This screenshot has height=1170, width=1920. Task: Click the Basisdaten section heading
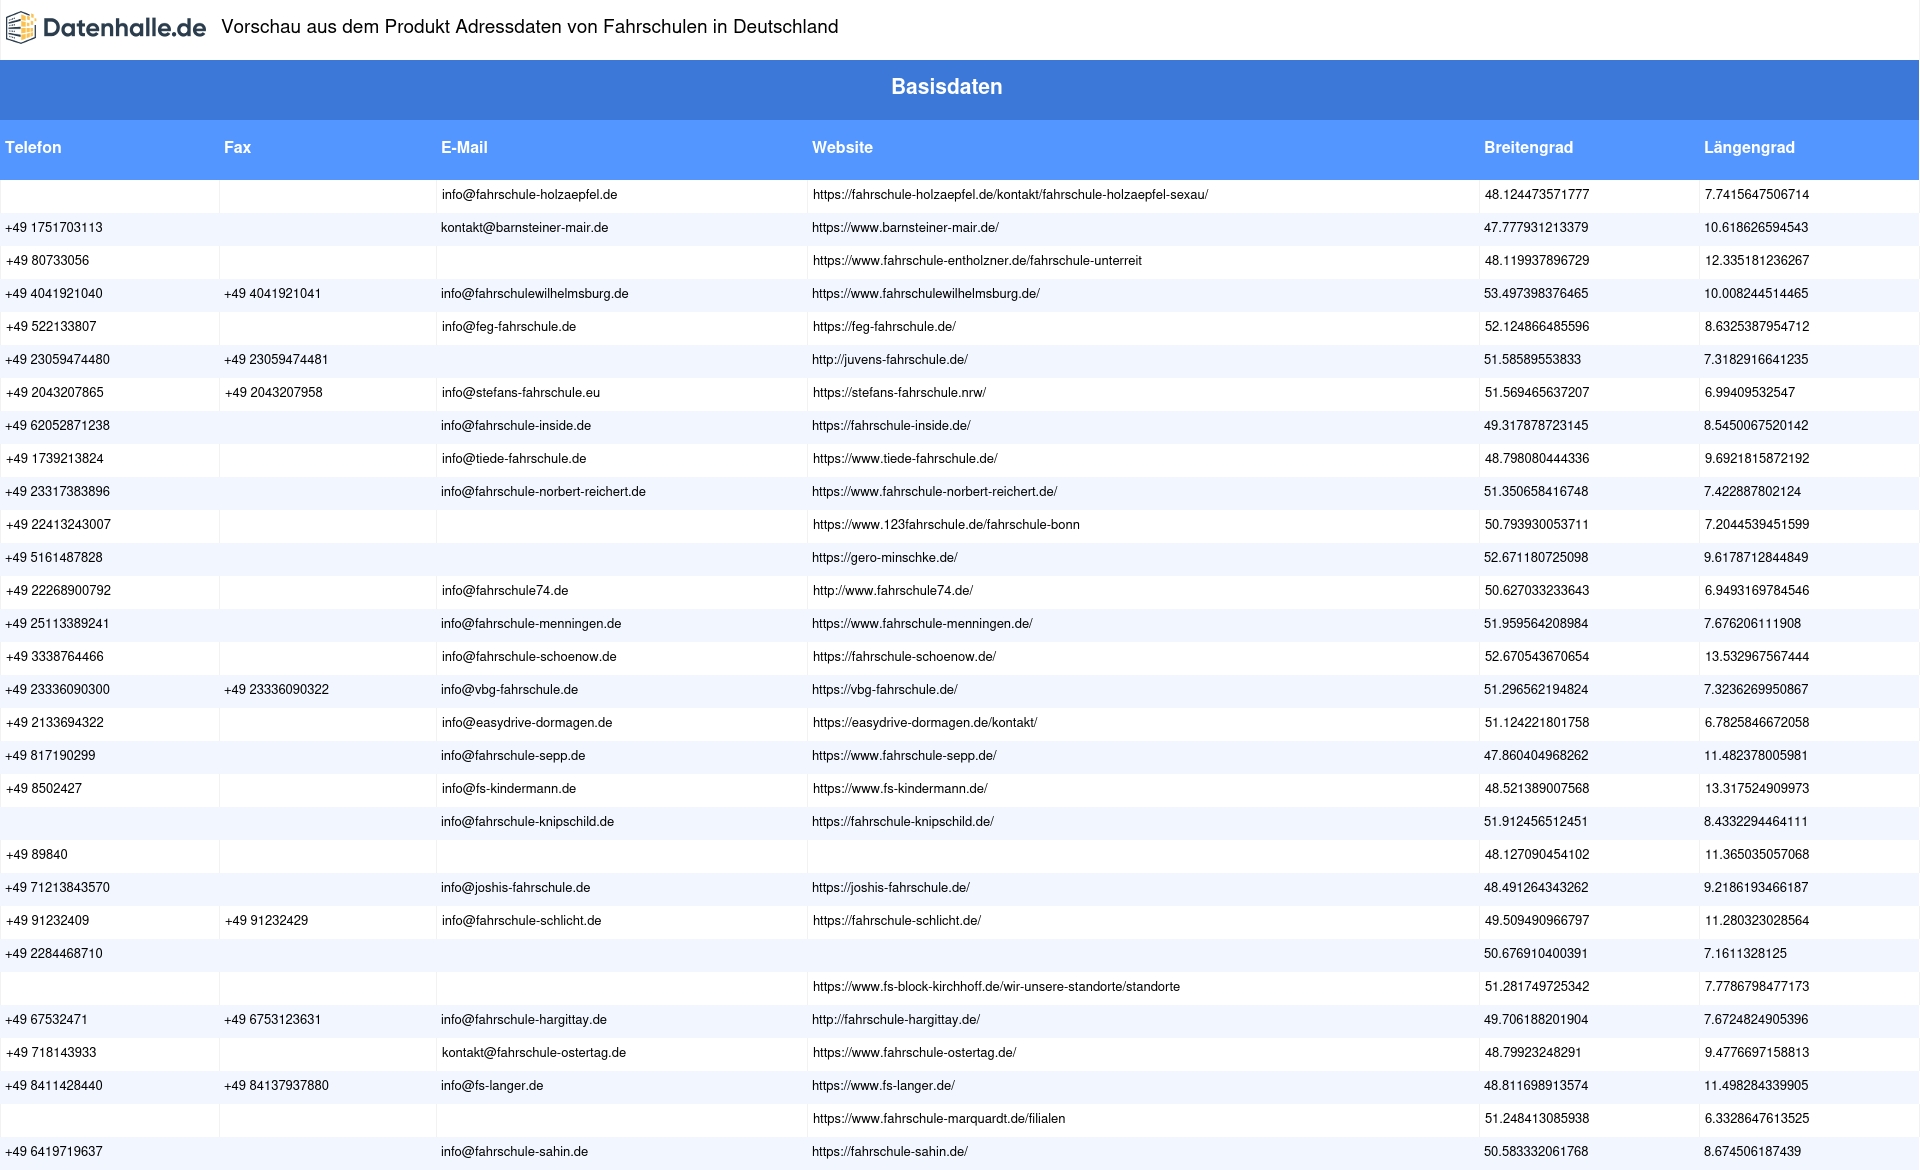(x=946, y=87)
